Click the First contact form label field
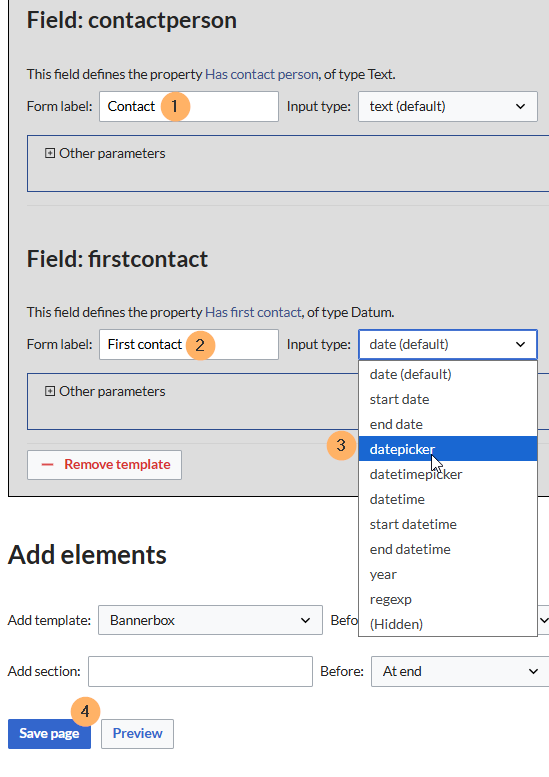The image size is (549, 777). pos(189,344)
